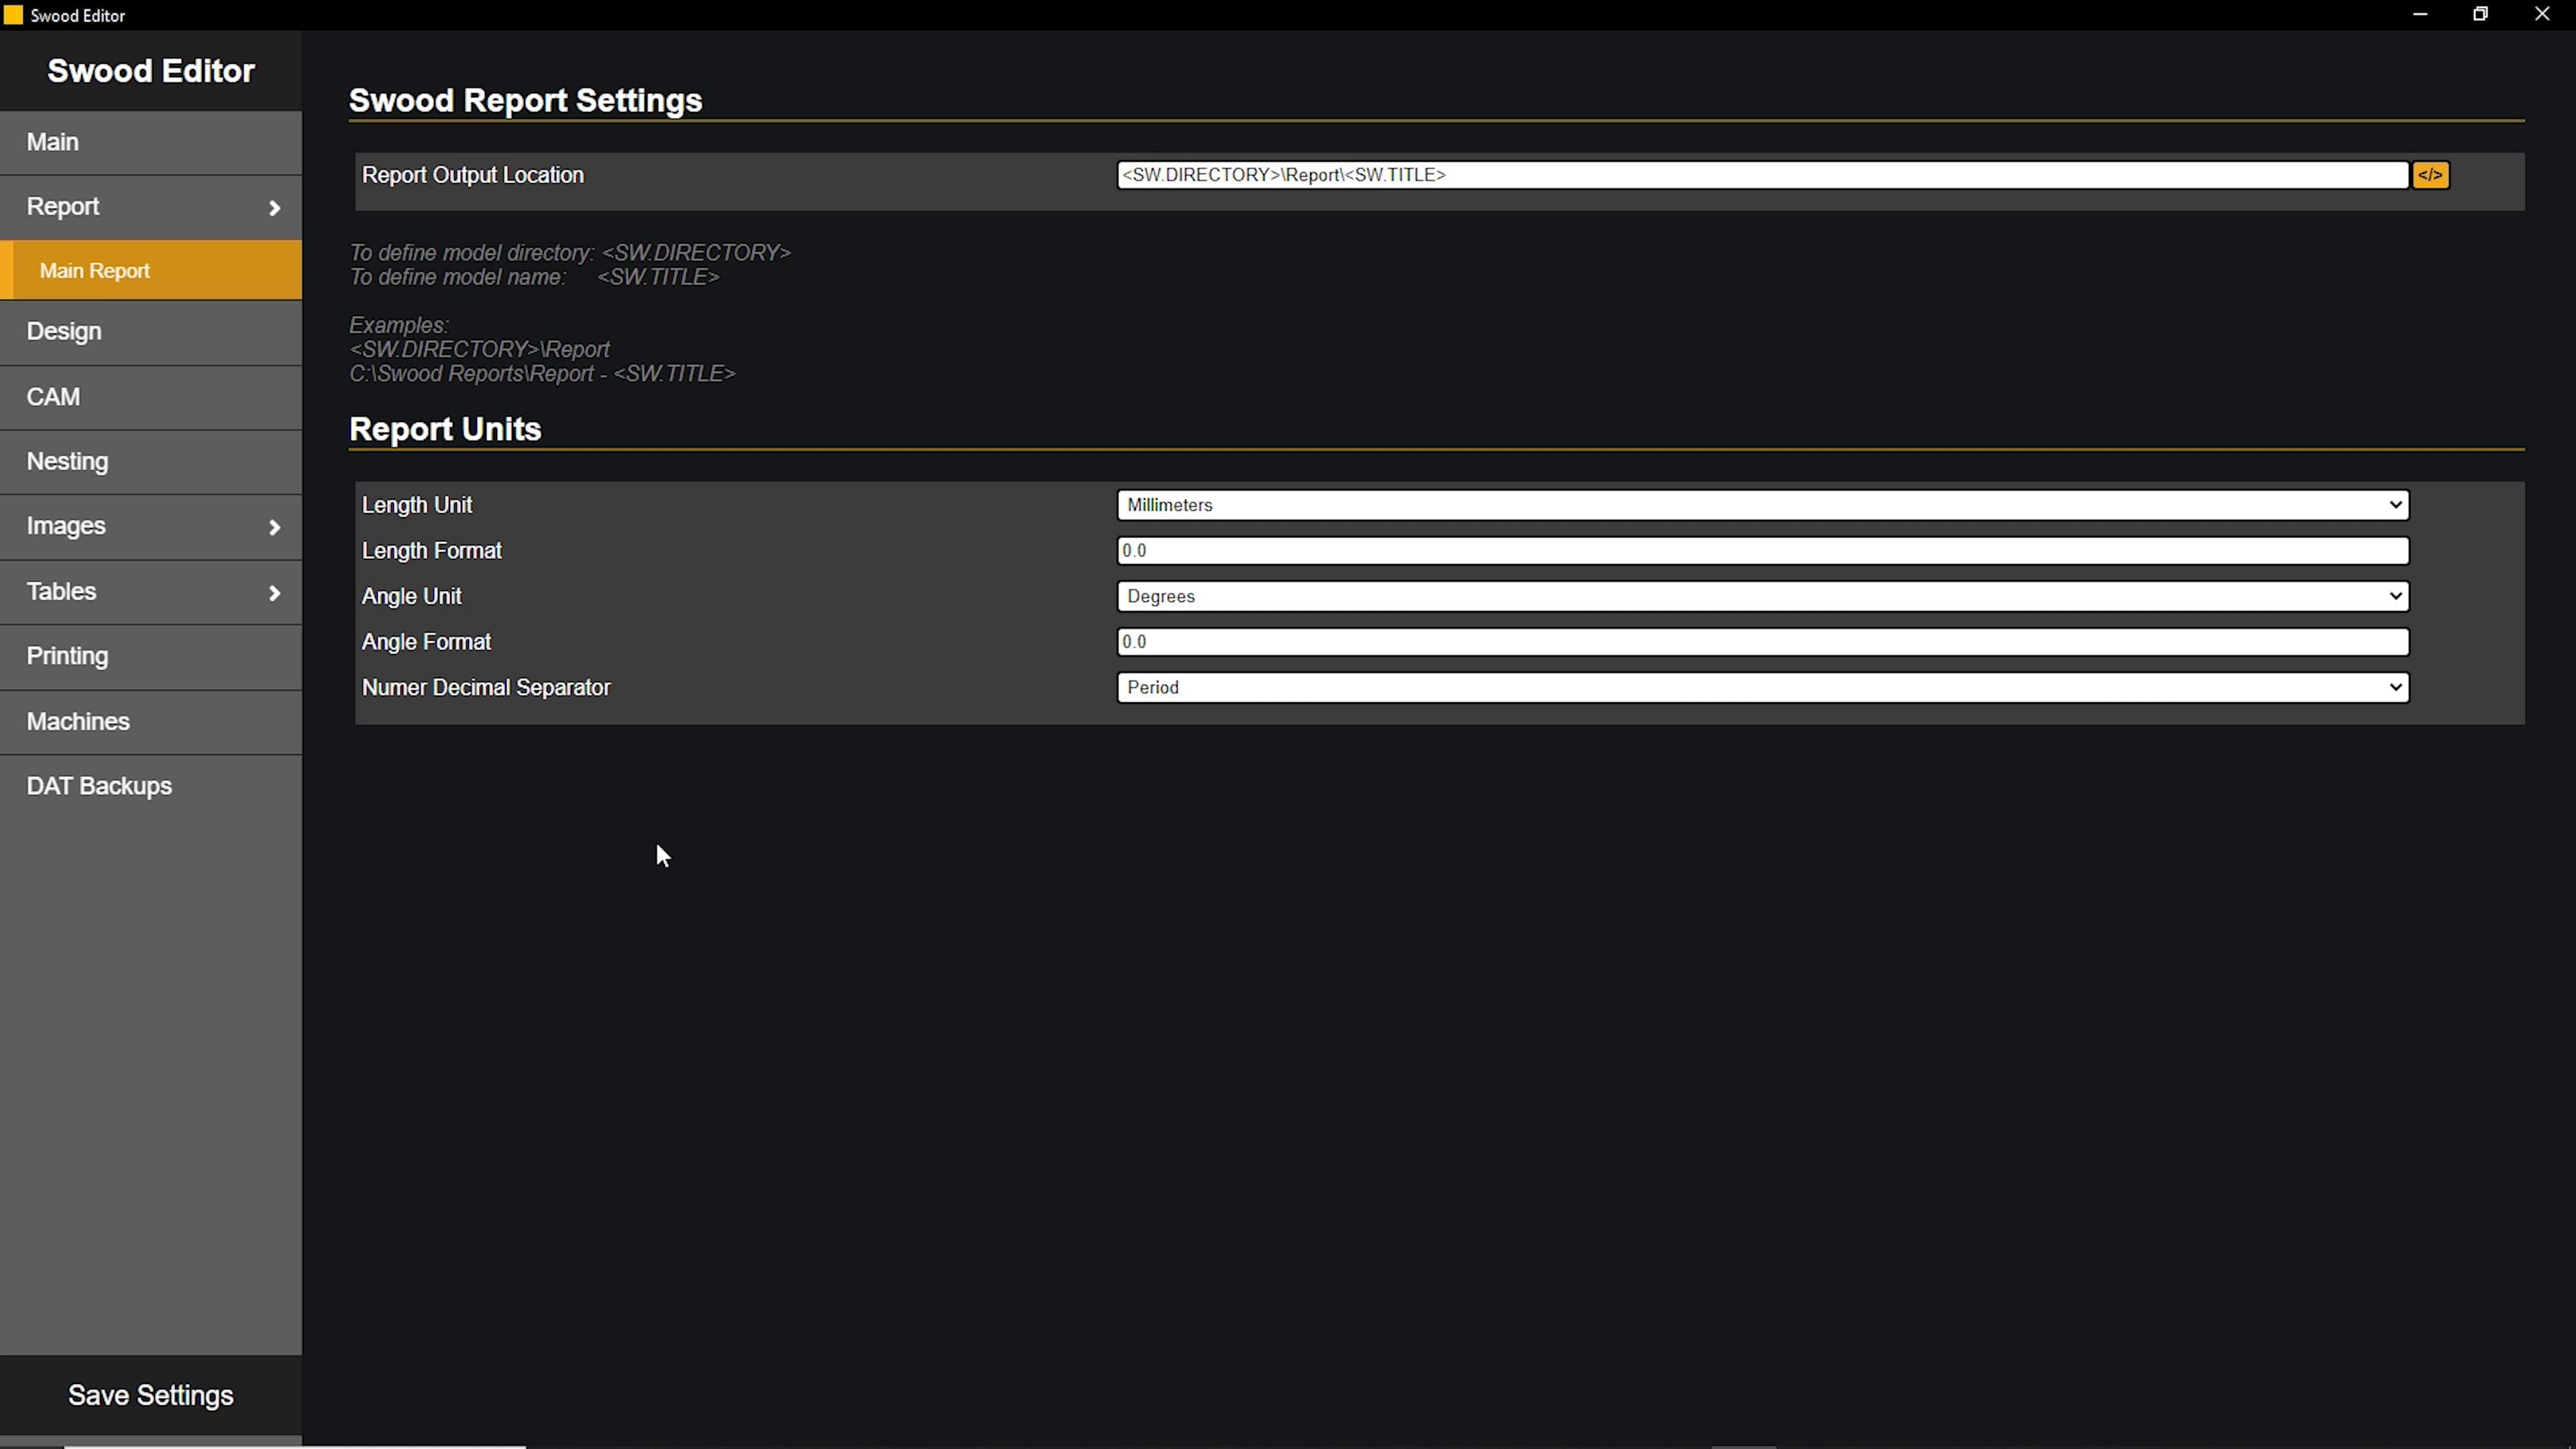Click the Swood Editor logo in the title bar
This screenshot has height=1449, width=2576.
(14, 15)
